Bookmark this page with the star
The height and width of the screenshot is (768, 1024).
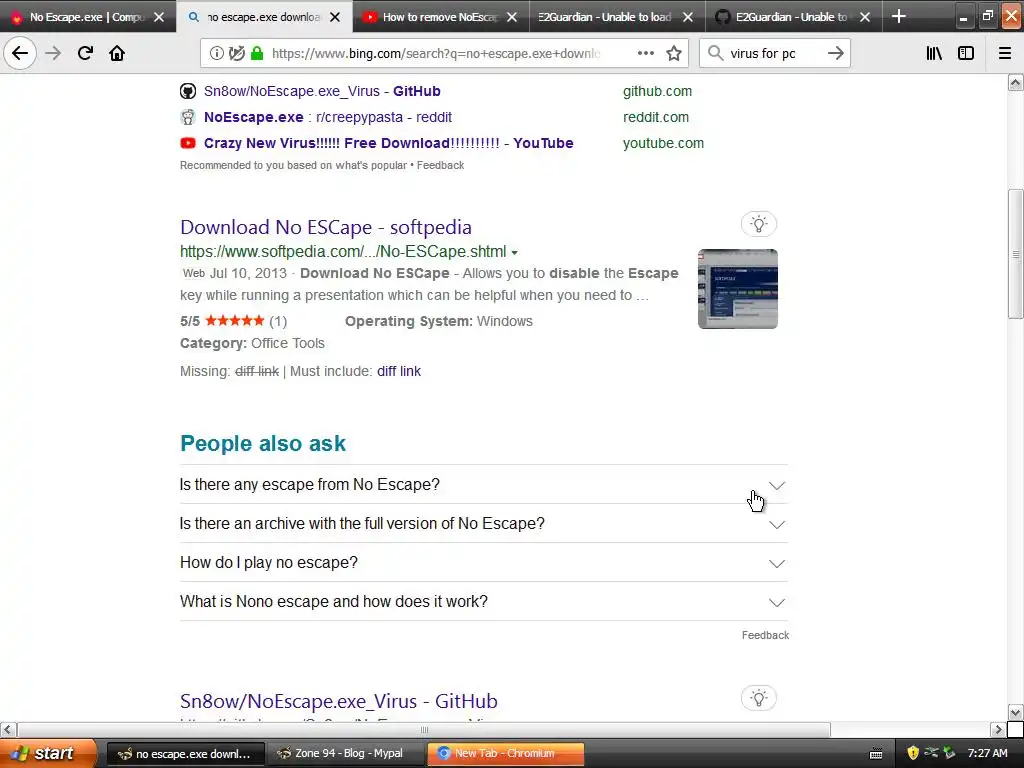(x=674, y=53)
